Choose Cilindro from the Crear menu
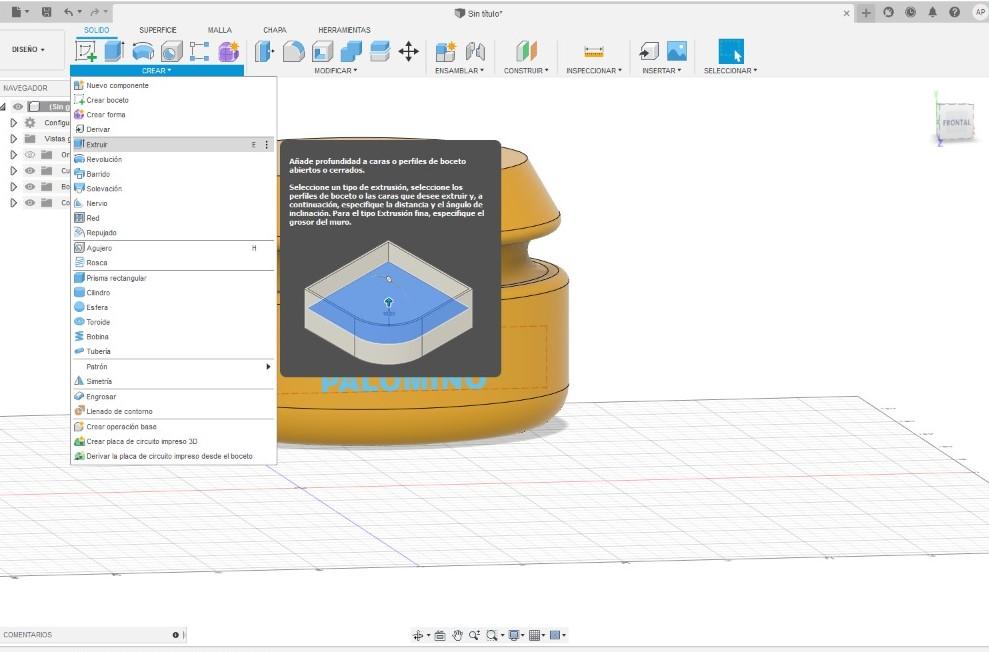This screenshot has width=989, height=652. tap(173, 293)
